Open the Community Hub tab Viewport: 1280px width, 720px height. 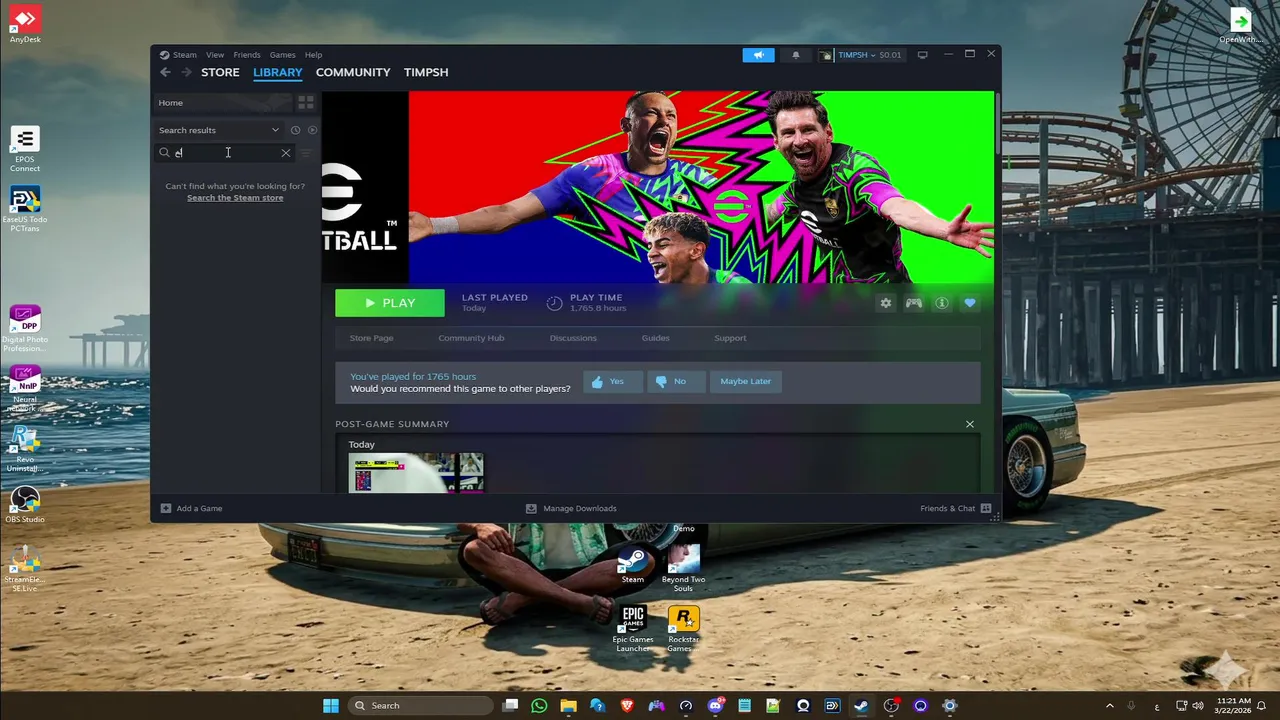pos(471,338)
